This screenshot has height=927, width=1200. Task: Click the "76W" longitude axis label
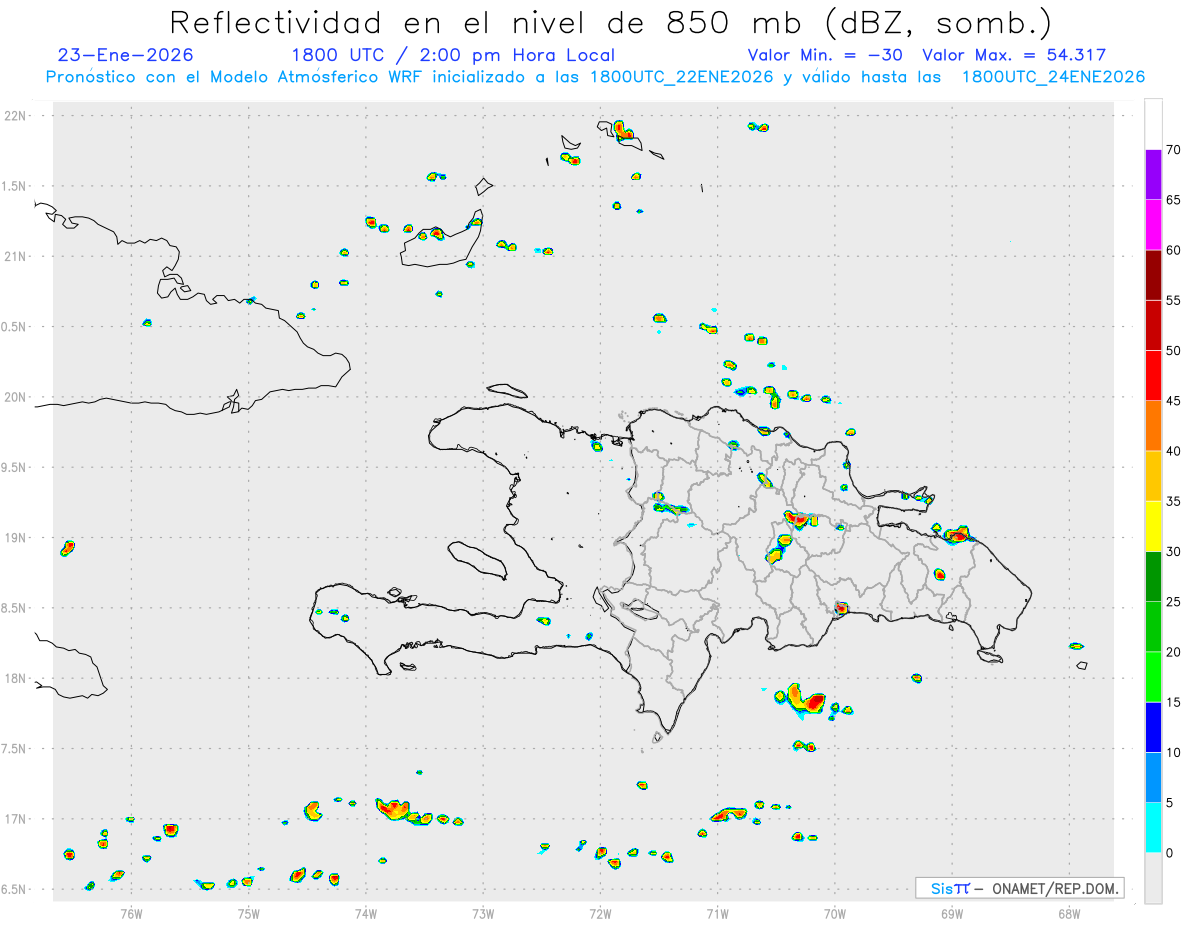click(x=131, y=912)
